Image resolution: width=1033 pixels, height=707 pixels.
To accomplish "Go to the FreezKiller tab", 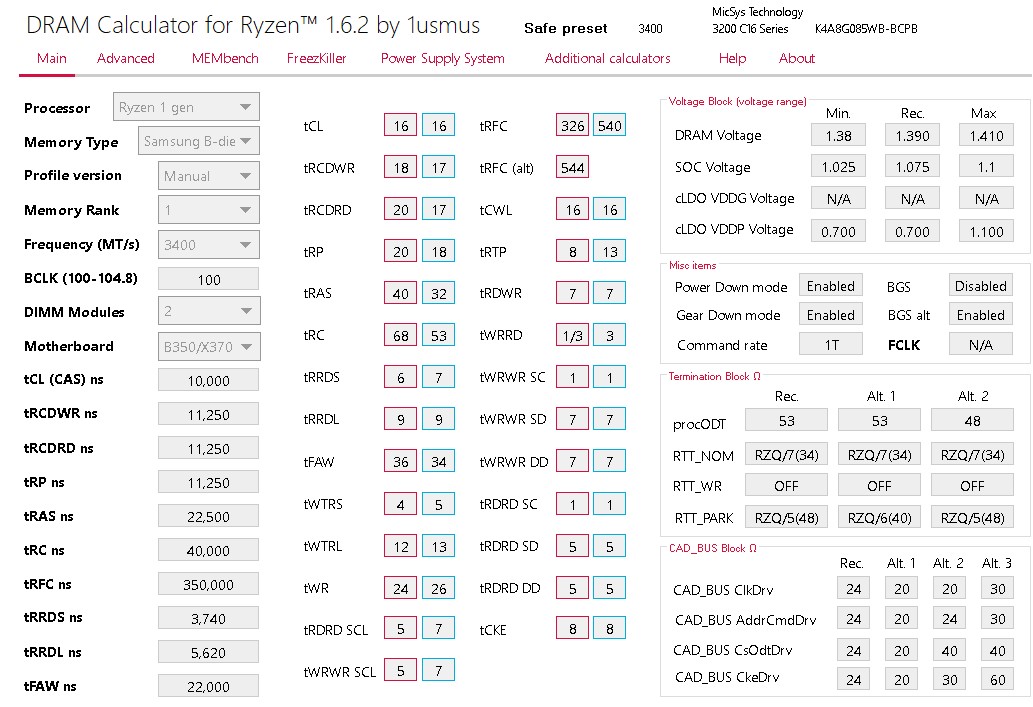I will pyautogui.click(x=316, y=59).
